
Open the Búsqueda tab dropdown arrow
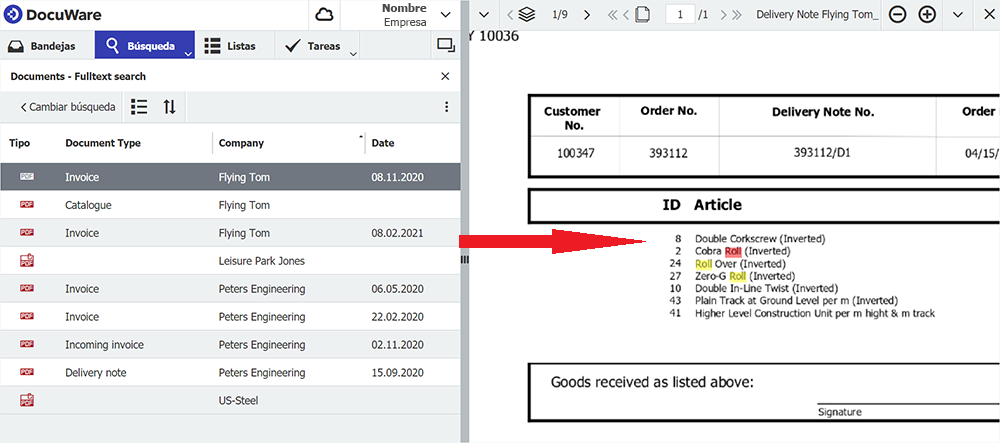[189, 52]
